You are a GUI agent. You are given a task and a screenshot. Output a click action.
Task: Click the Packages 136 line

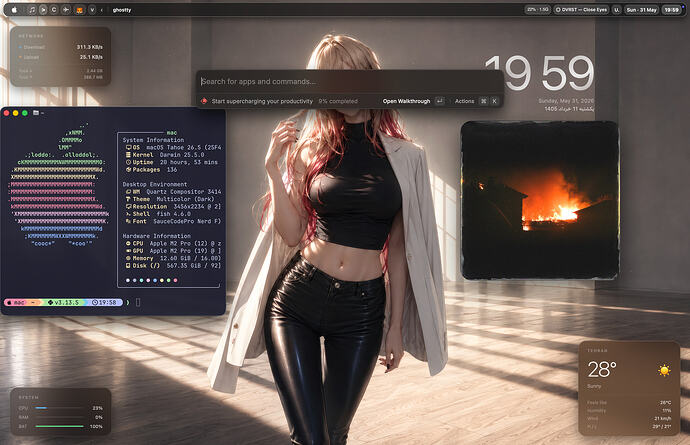(151, 170)
